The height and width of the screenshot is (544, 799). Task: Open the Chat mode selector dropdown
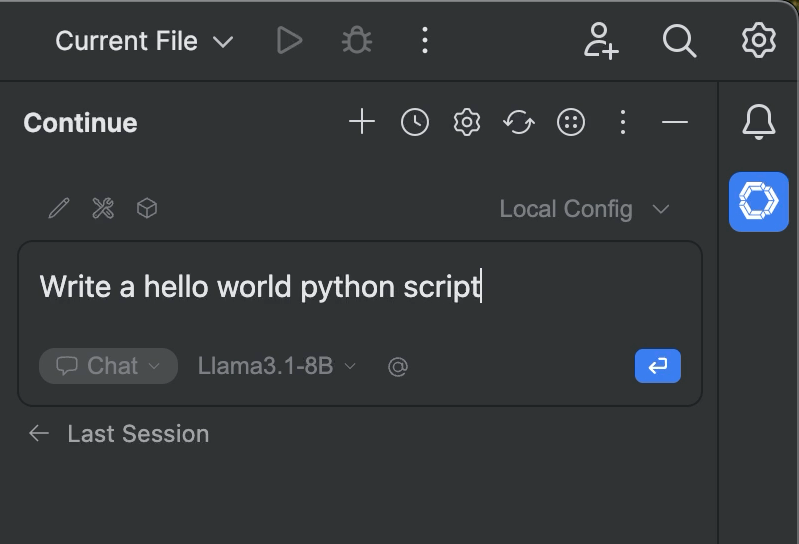point(108,366)
